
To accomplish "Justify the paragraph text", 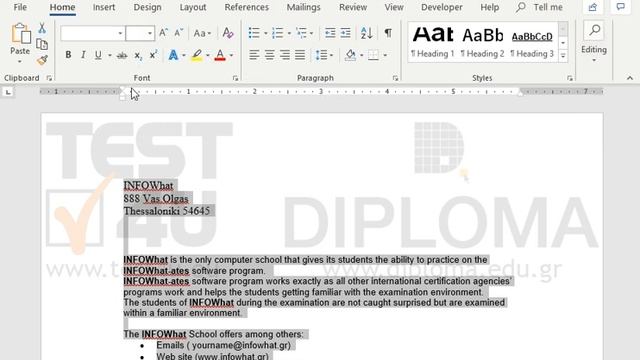I will 300,55.
